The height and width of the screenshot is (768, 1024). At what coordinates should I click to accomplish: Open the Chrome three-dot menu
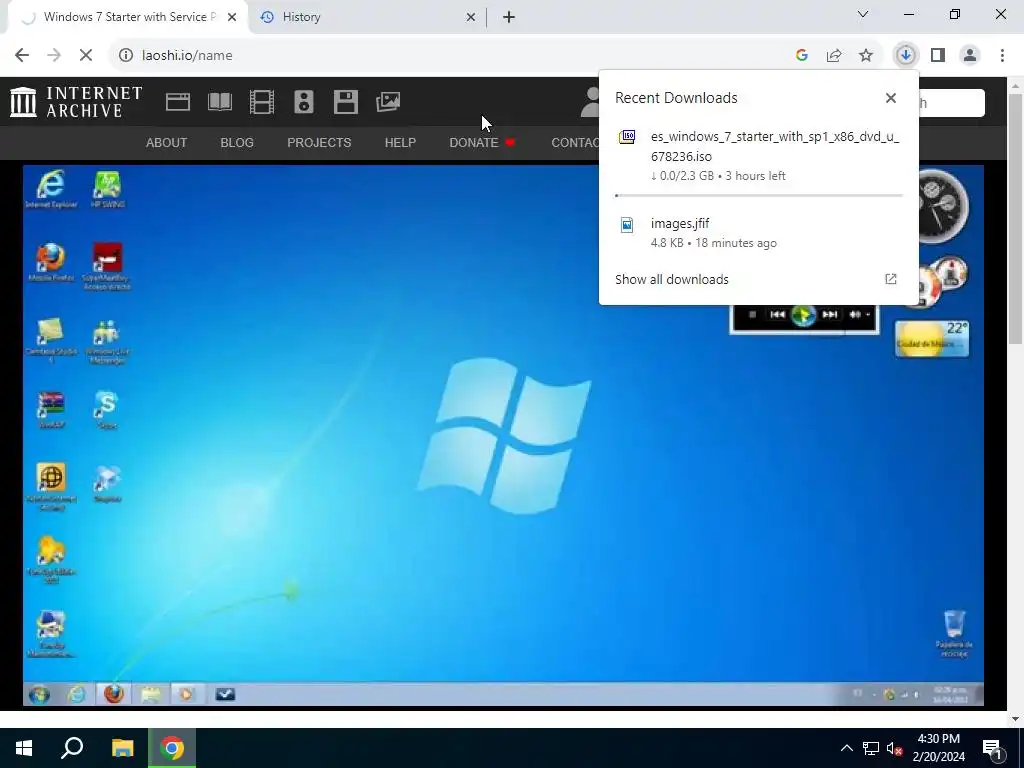1002,56
